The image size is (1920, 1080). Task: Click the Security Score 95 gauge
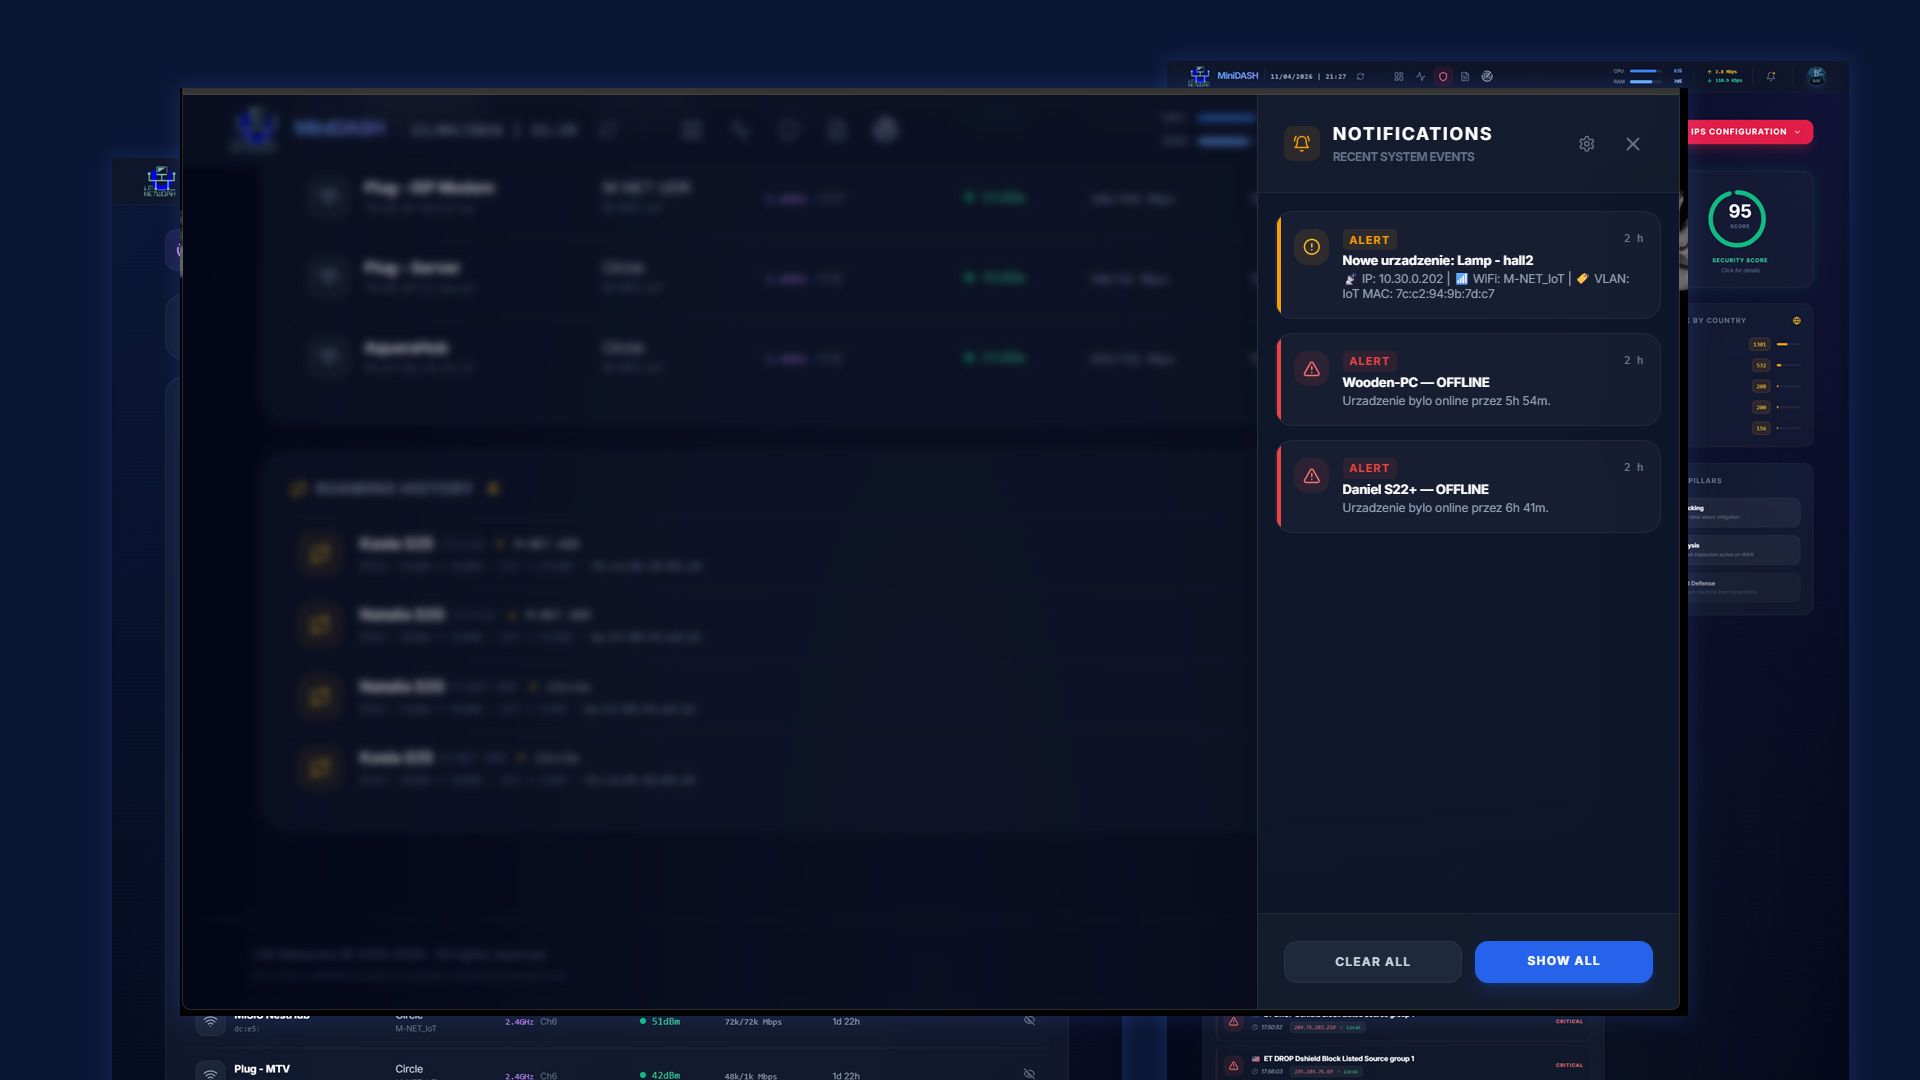pyautogui.click(x=1738, y=219)
